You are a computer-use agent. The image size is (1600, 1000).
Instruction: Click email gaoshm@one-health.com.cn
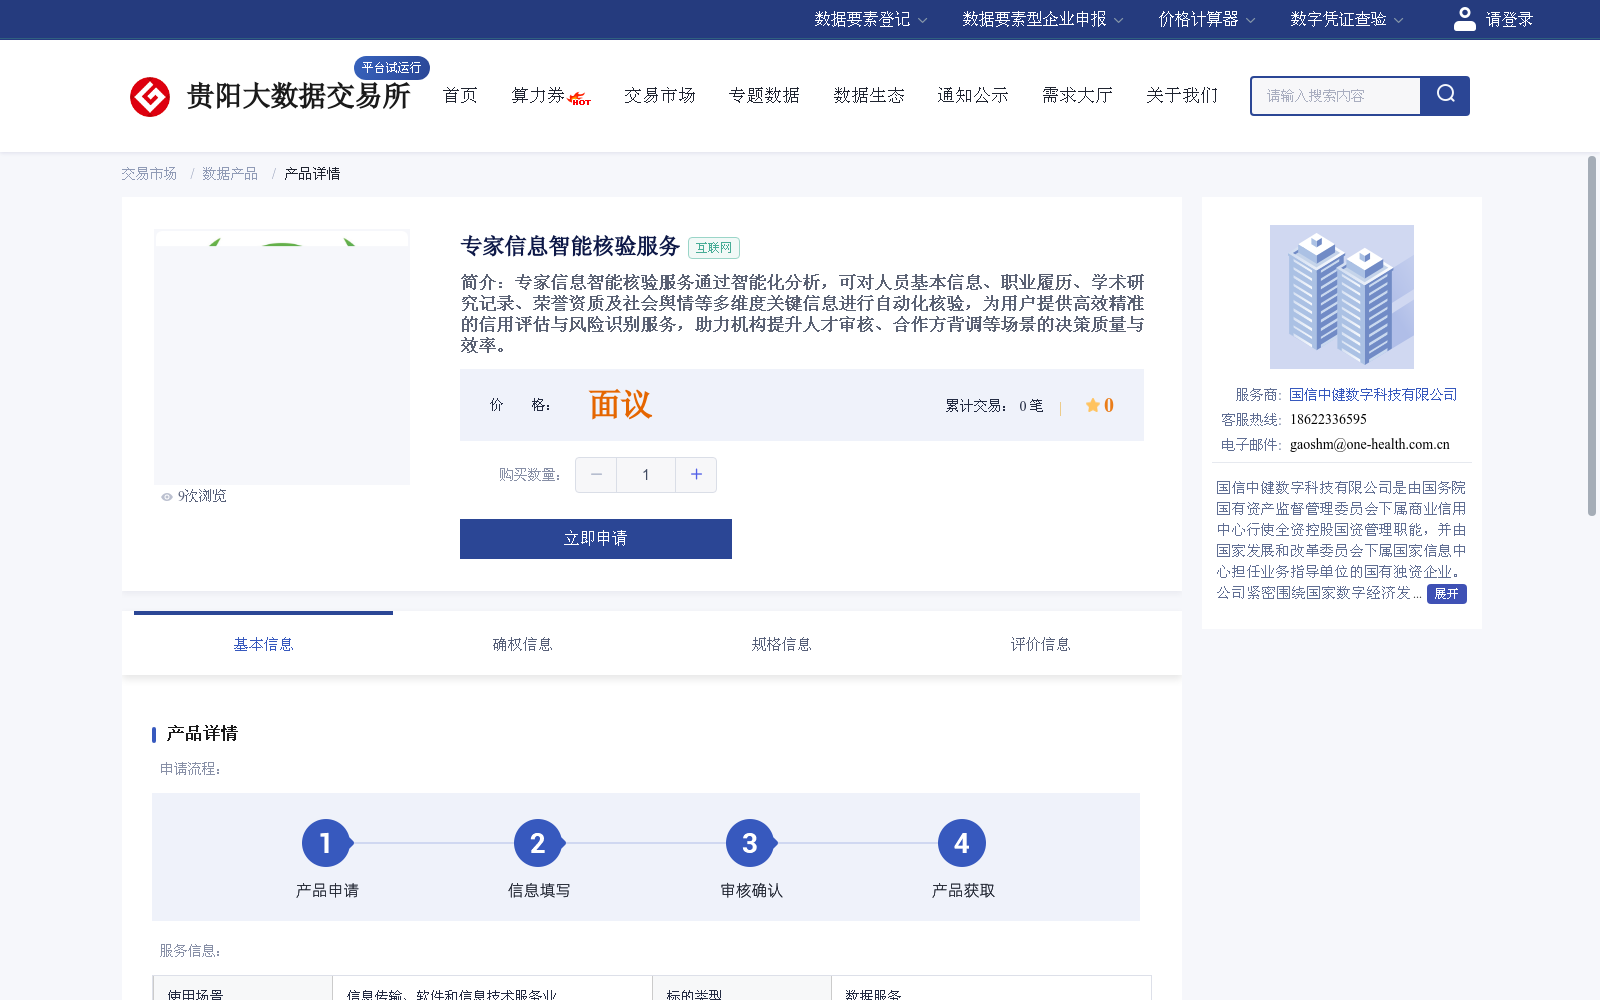(x=1370, y=445)
